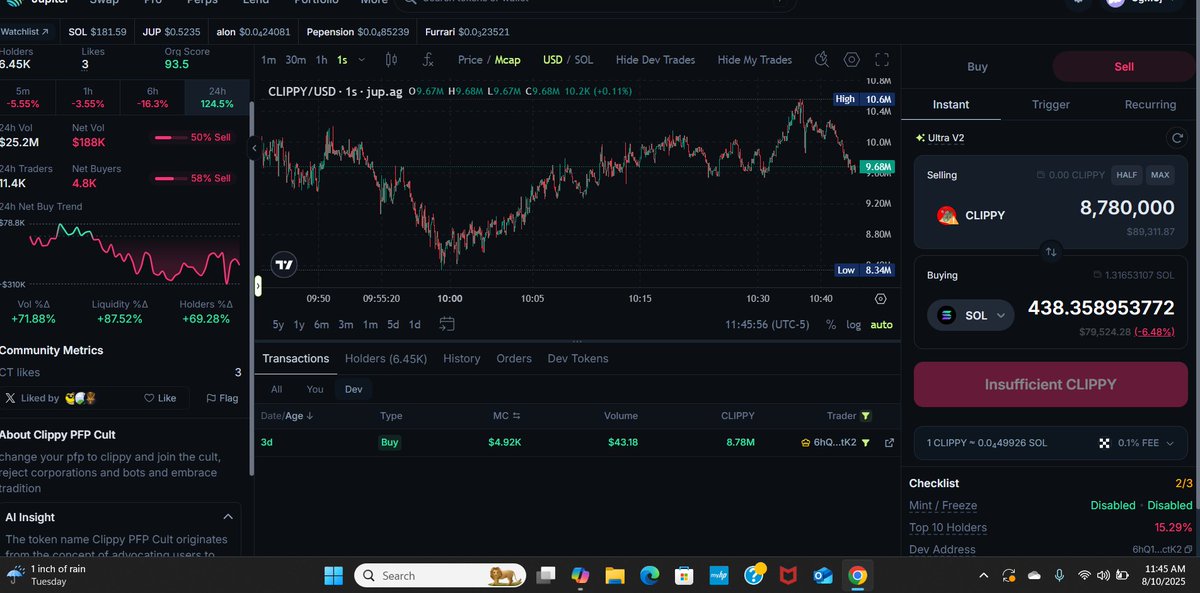Screen dimensions: 1200x593
Task: Open the time axis settings gear
Action: [880, 298]
